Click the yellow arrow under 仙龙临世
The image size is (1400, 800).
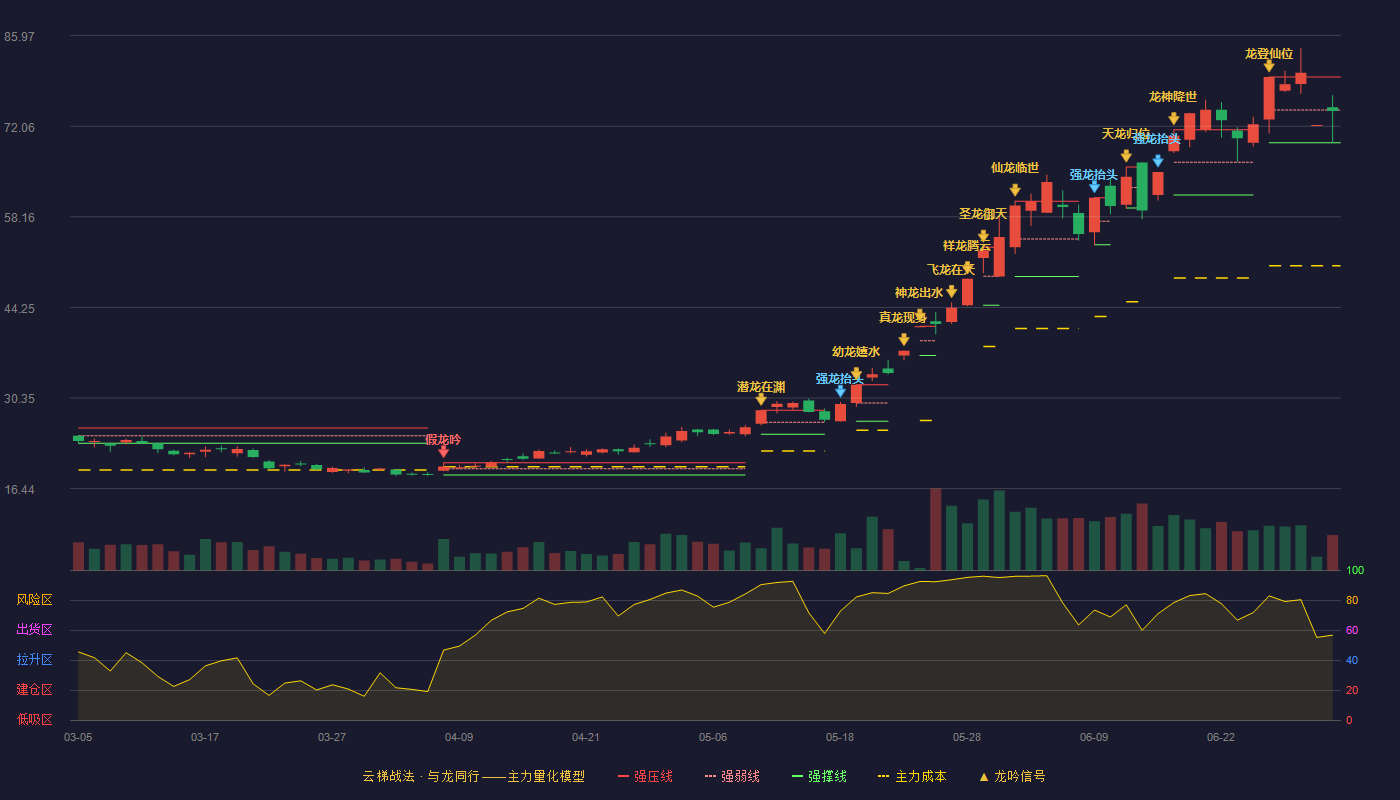point(1015,190)
